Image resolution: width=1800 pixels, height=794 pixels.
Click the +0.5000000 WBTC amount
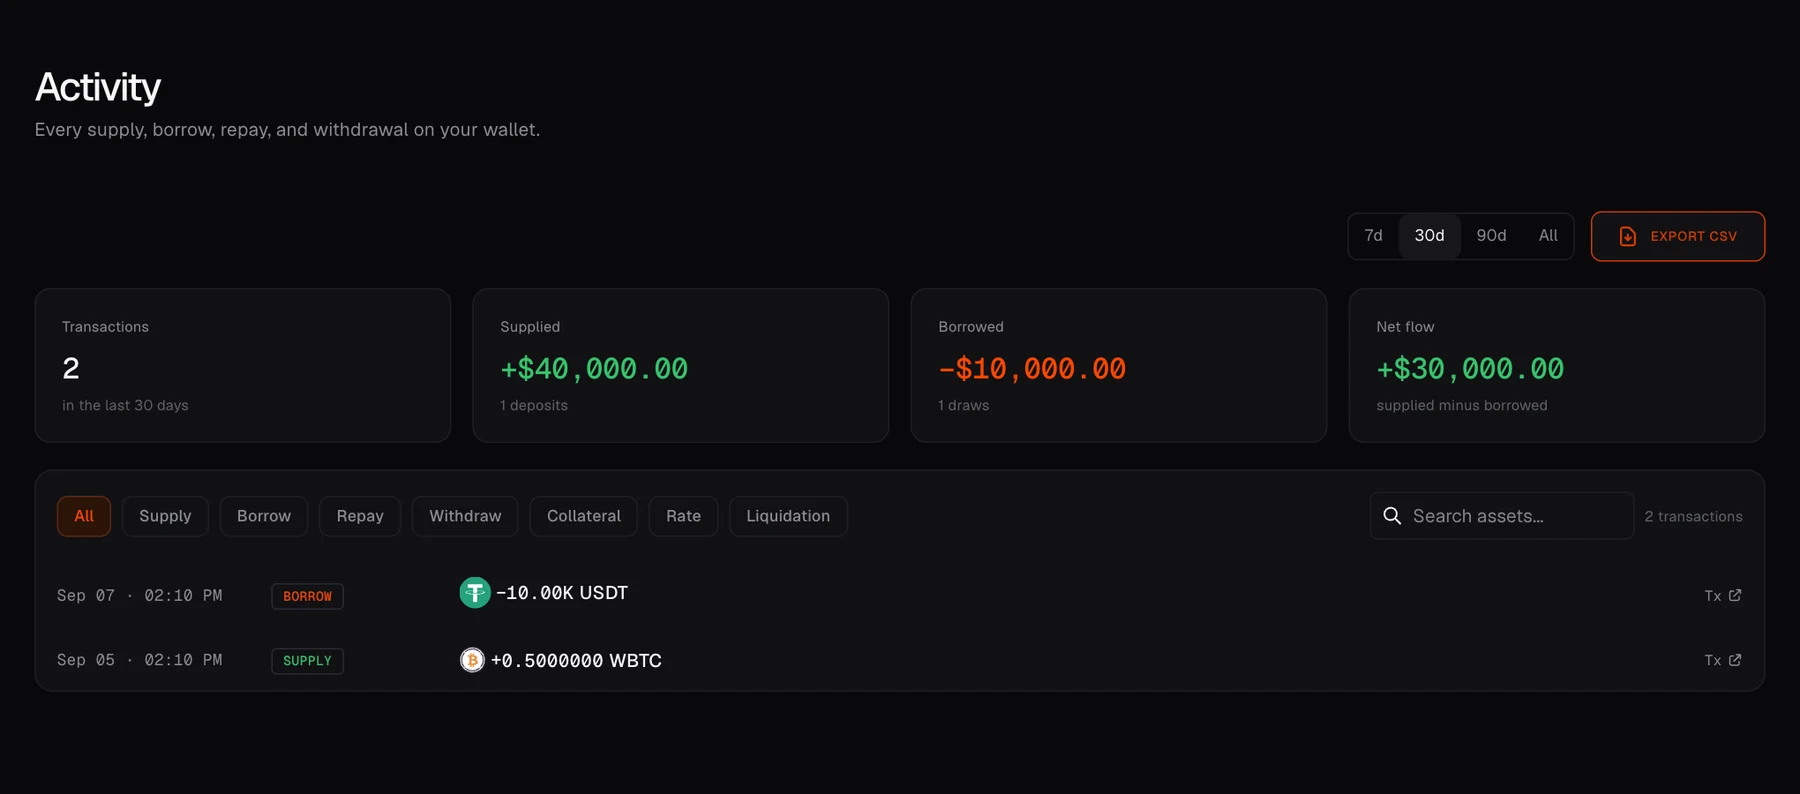(576, 660)
